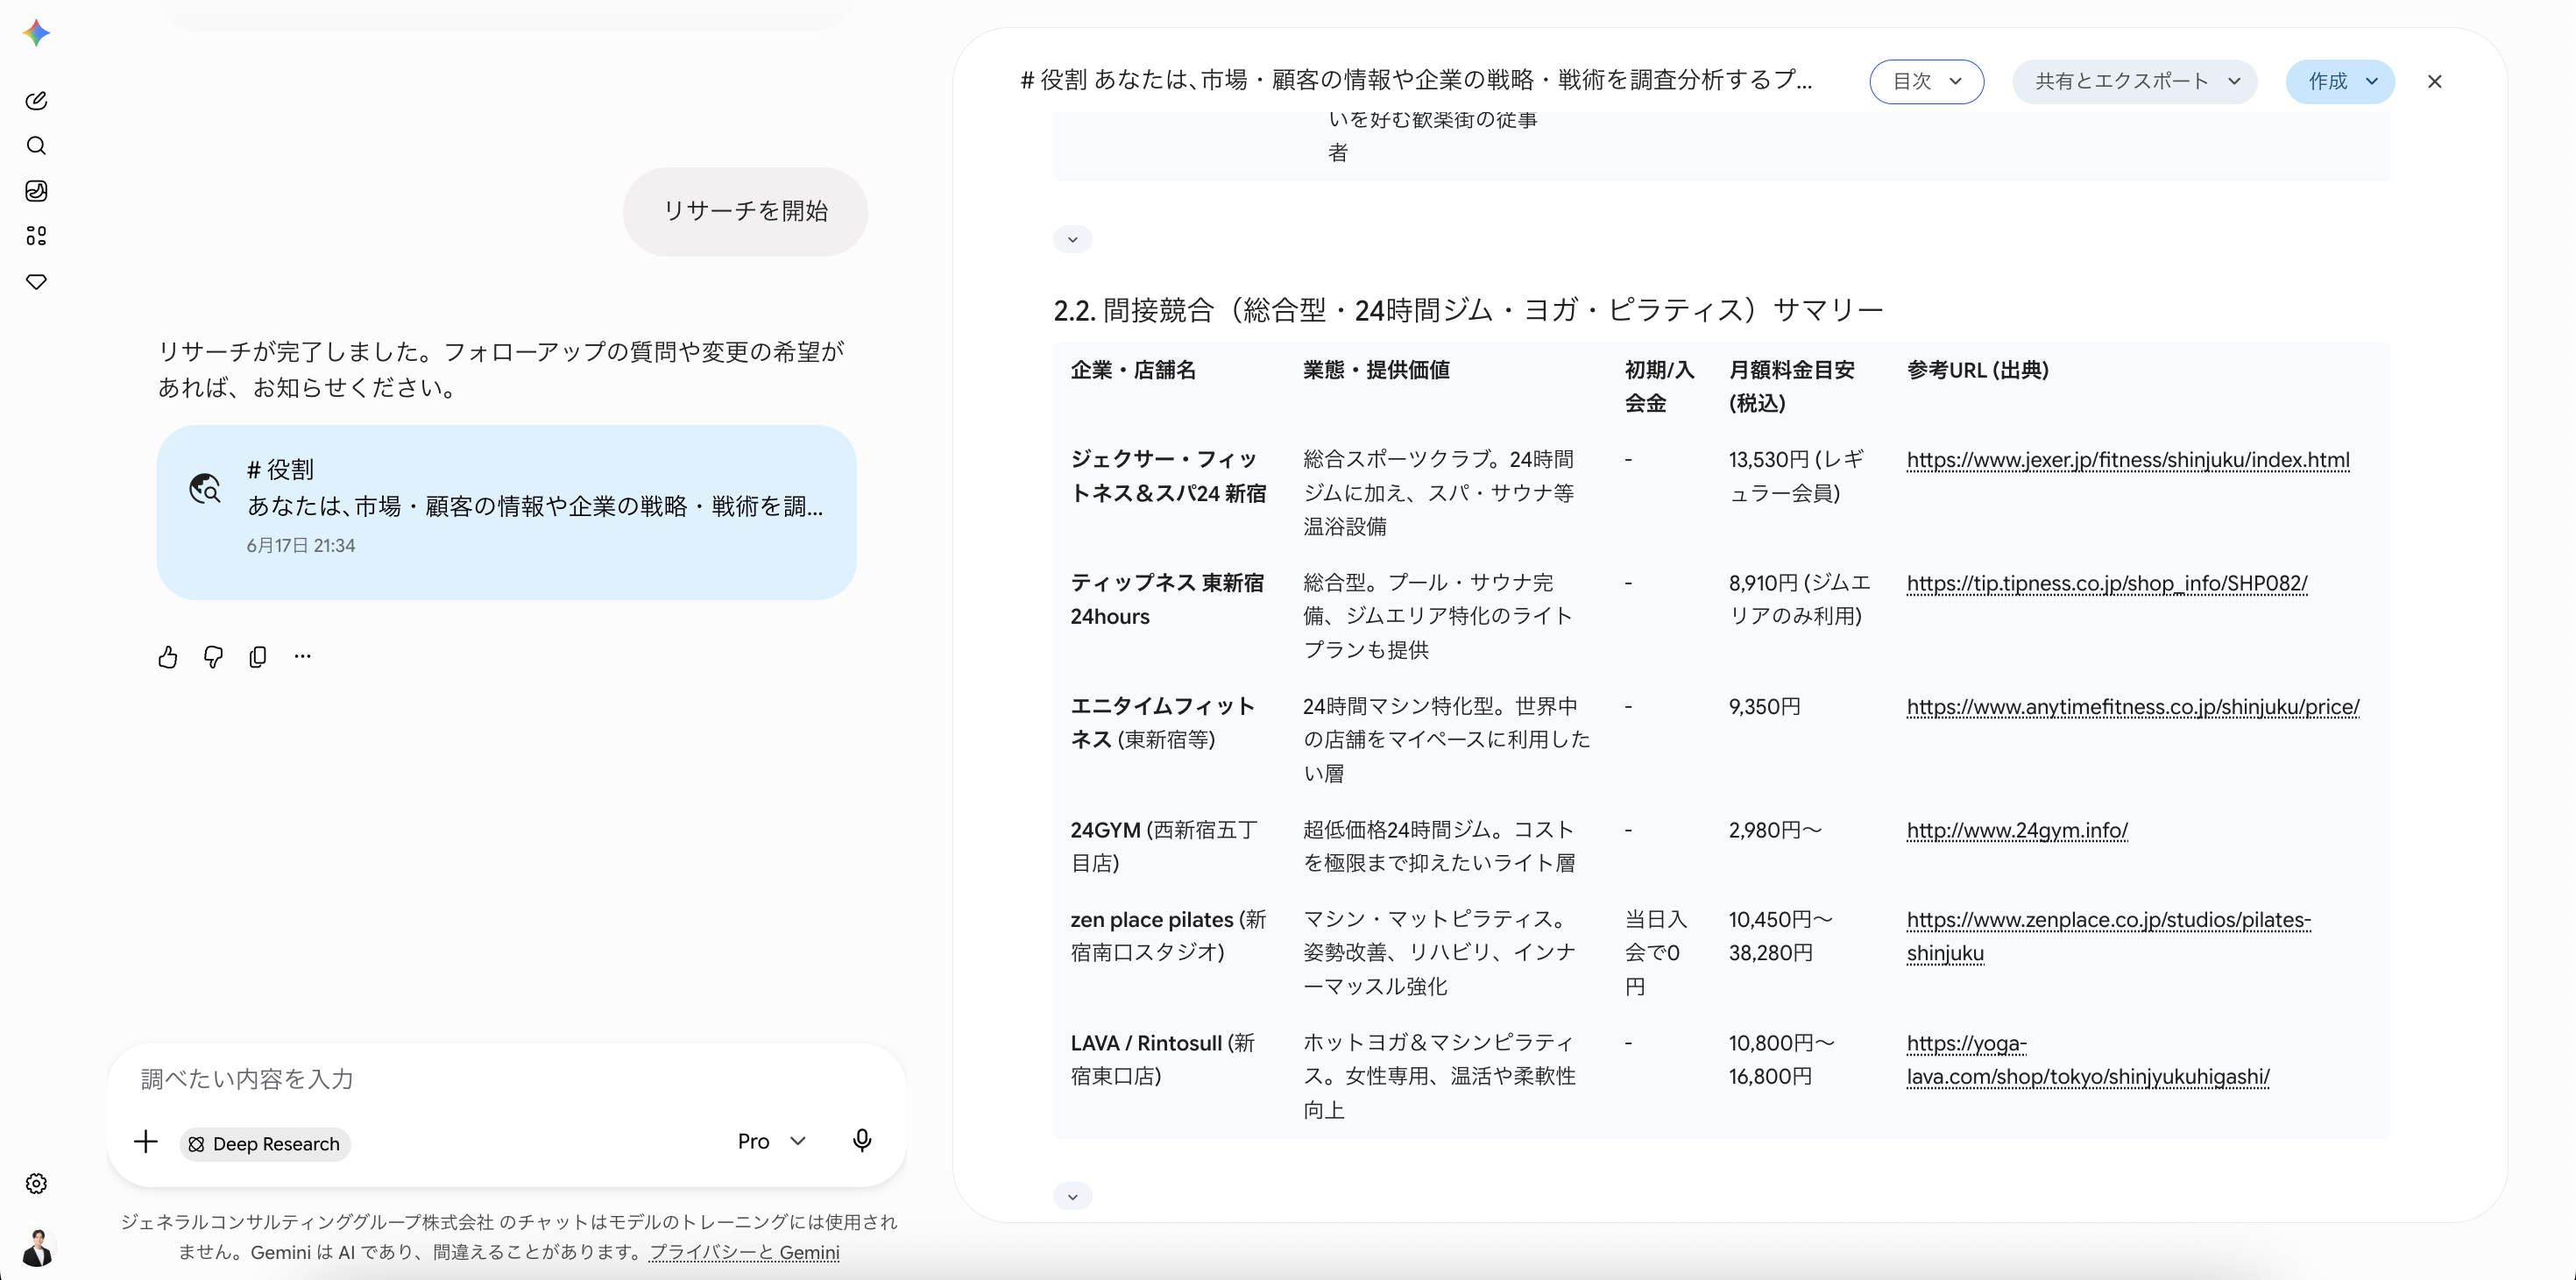Open the # 役割 research report card

tap(506, 512)
